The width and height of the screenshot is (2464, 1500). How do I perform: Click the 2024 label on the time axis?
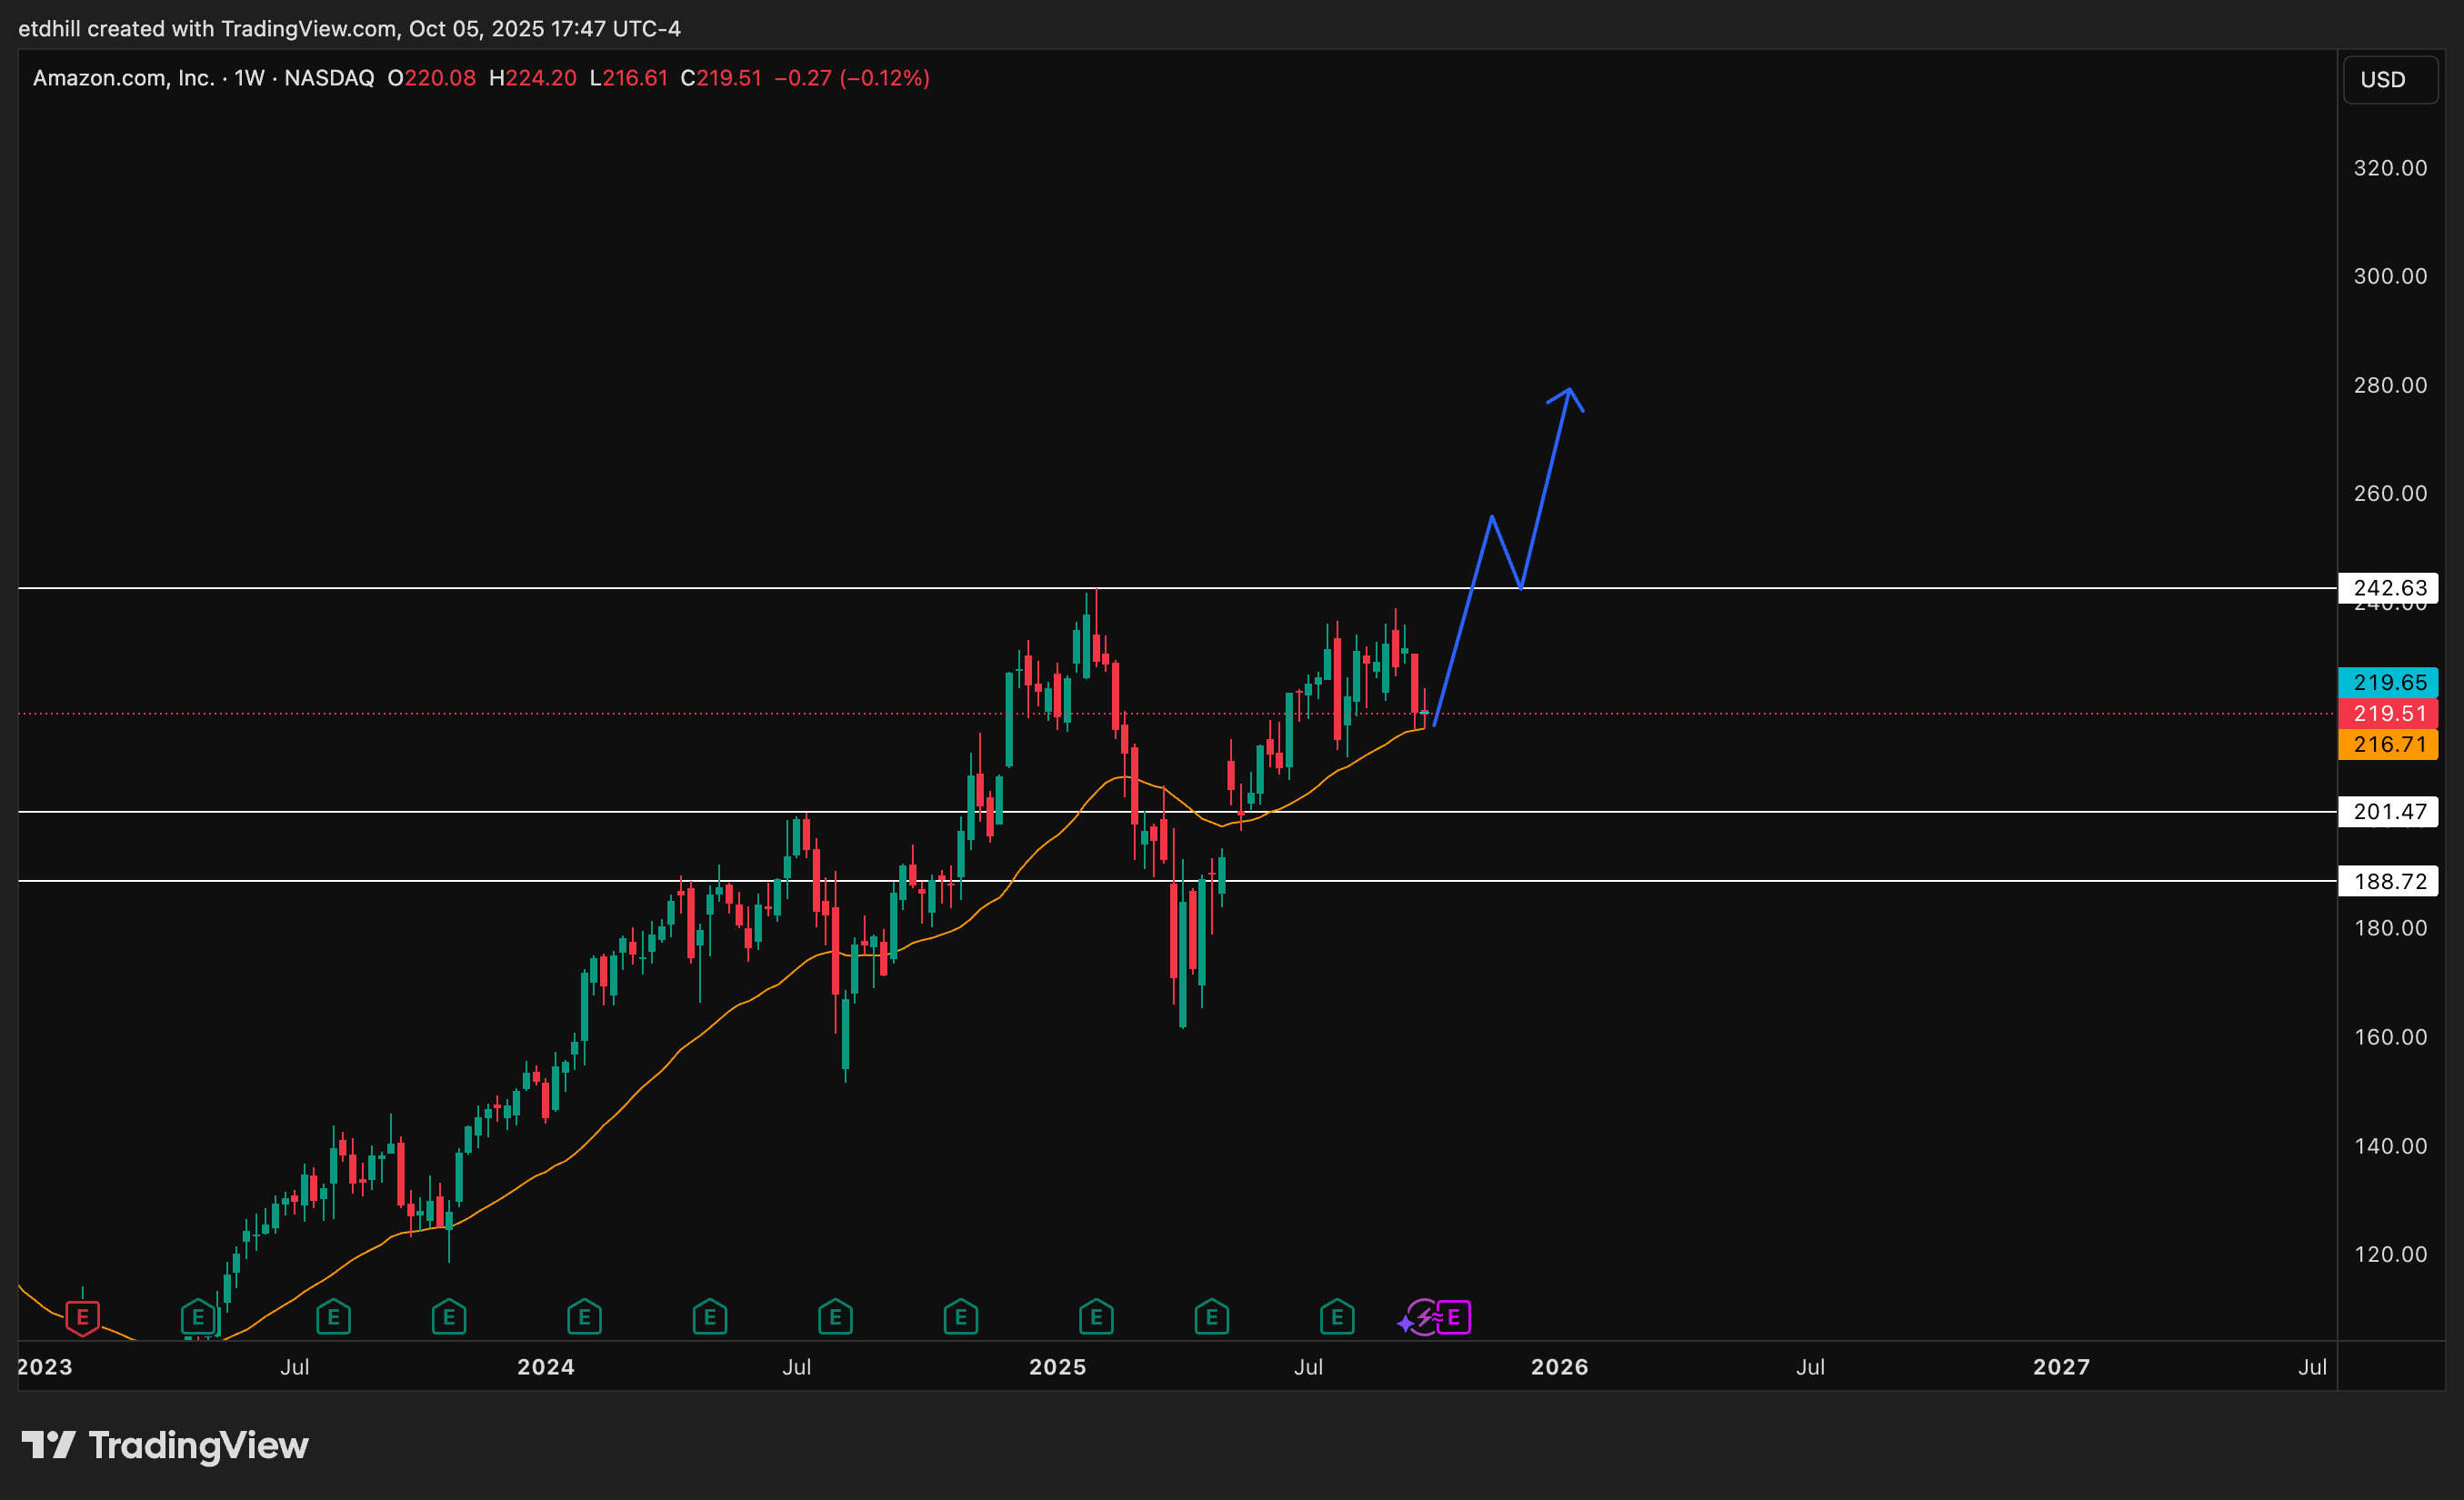[x=545, y=1367]
